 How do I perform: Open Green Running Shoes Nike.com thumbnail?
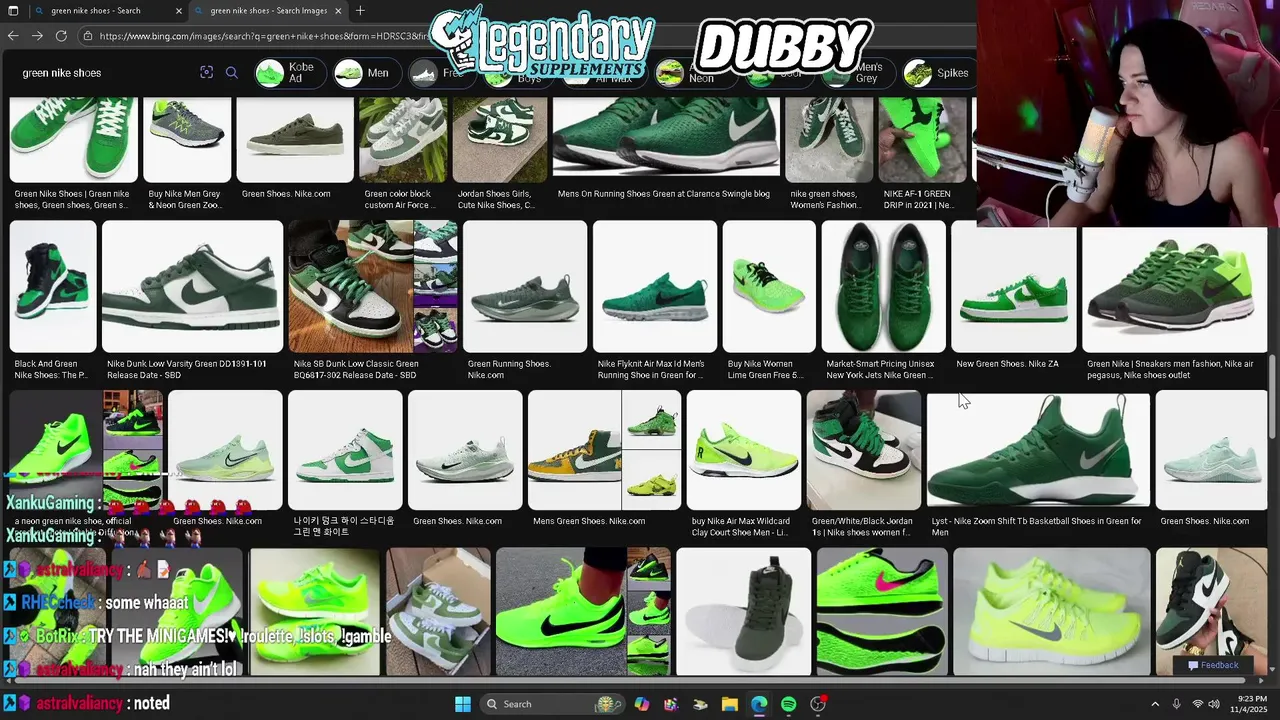(524, 286)
